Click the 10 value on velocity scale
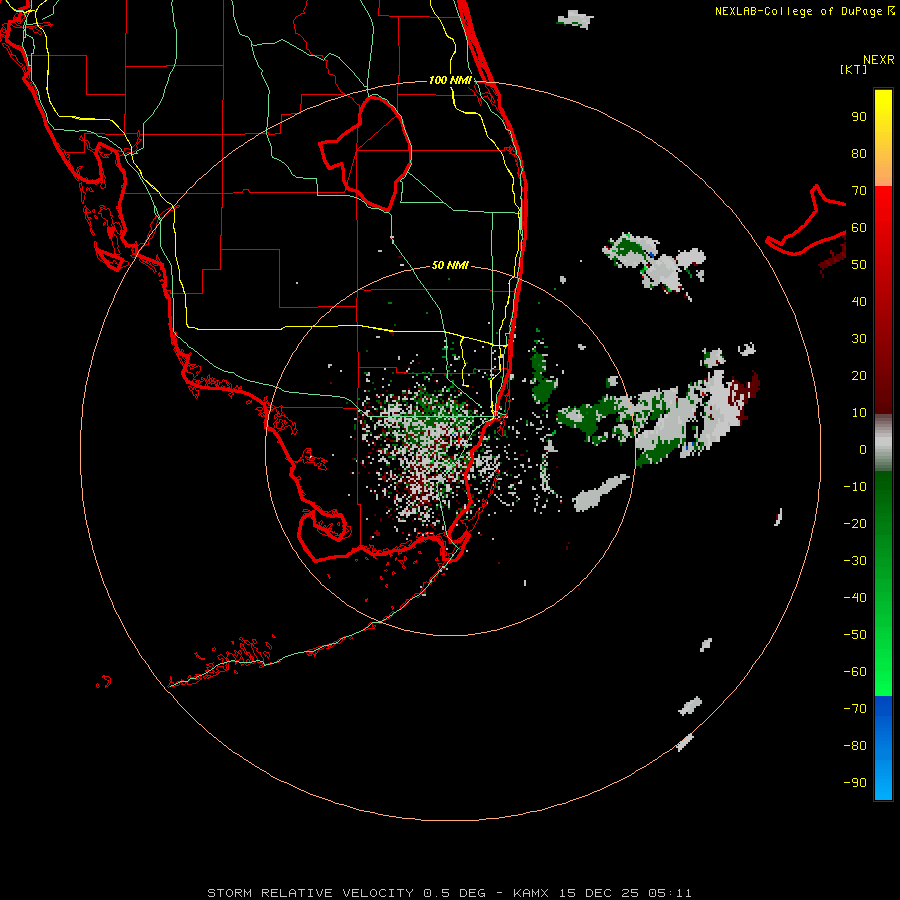 (859, 413)
